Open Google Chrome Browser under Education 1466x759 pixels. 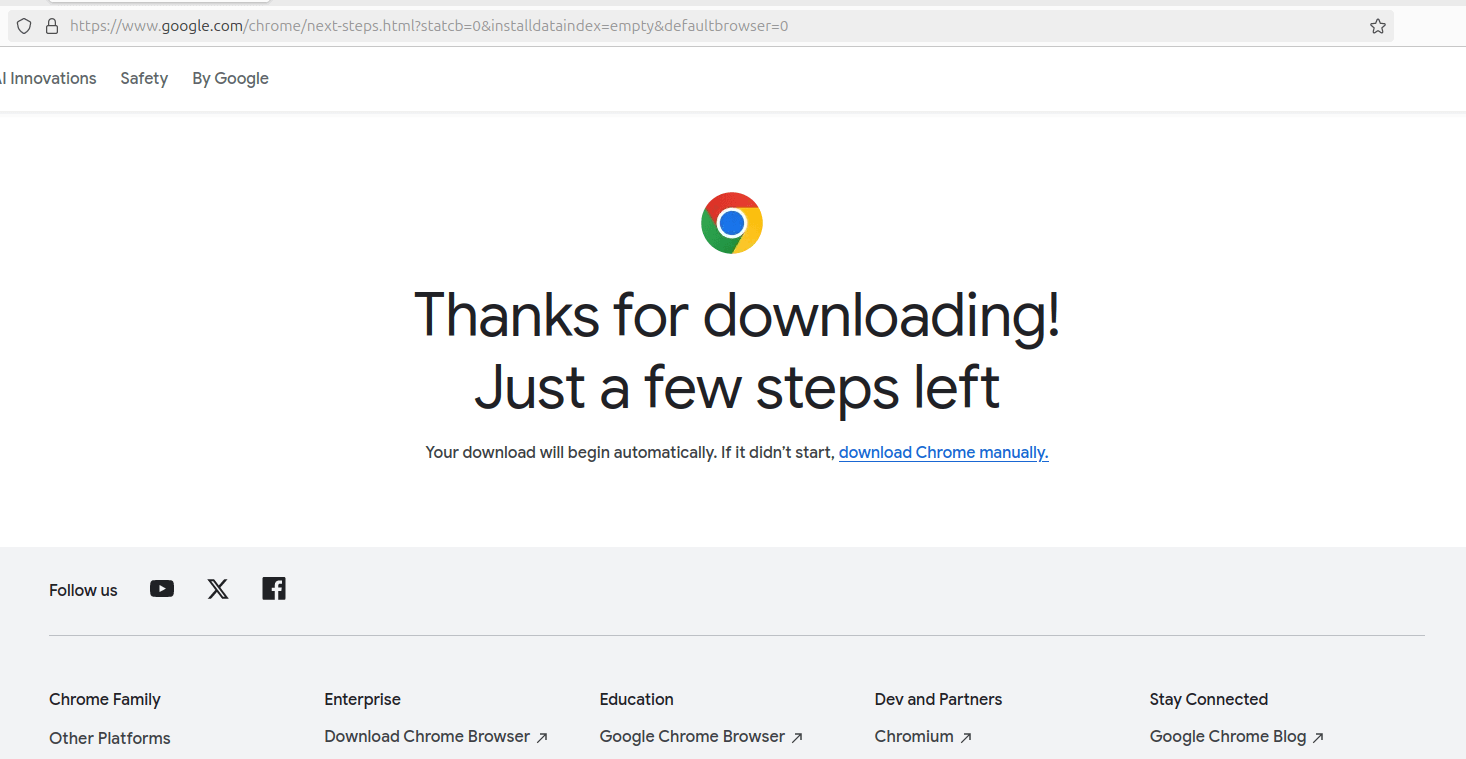(x=692, y=736)
